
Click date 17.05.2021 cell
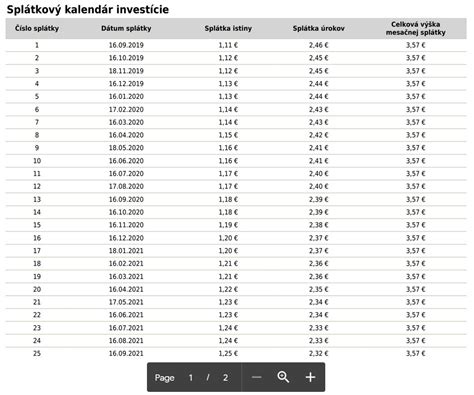click(x=126, y=302)
